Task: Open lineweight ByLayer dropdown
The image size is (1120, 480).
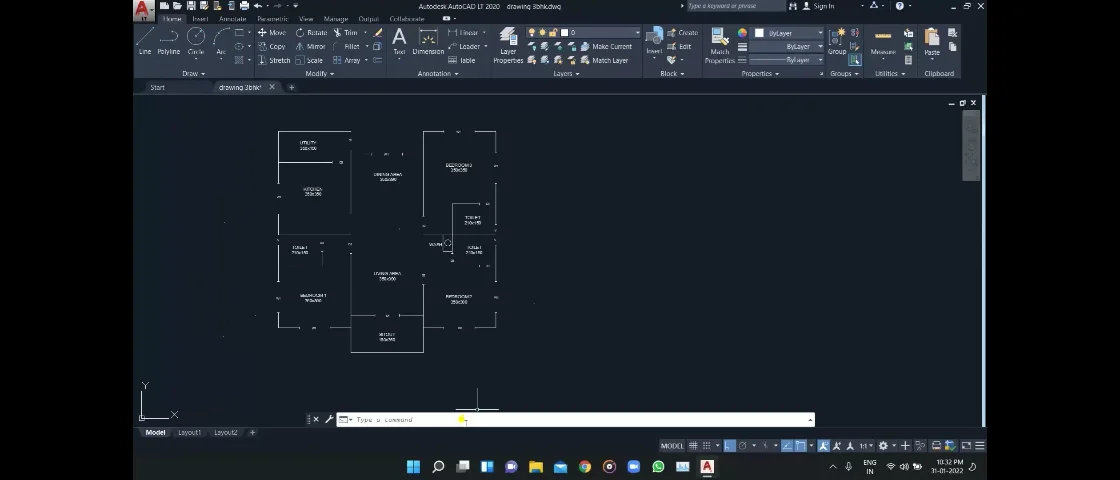Action: click(787, 46)
